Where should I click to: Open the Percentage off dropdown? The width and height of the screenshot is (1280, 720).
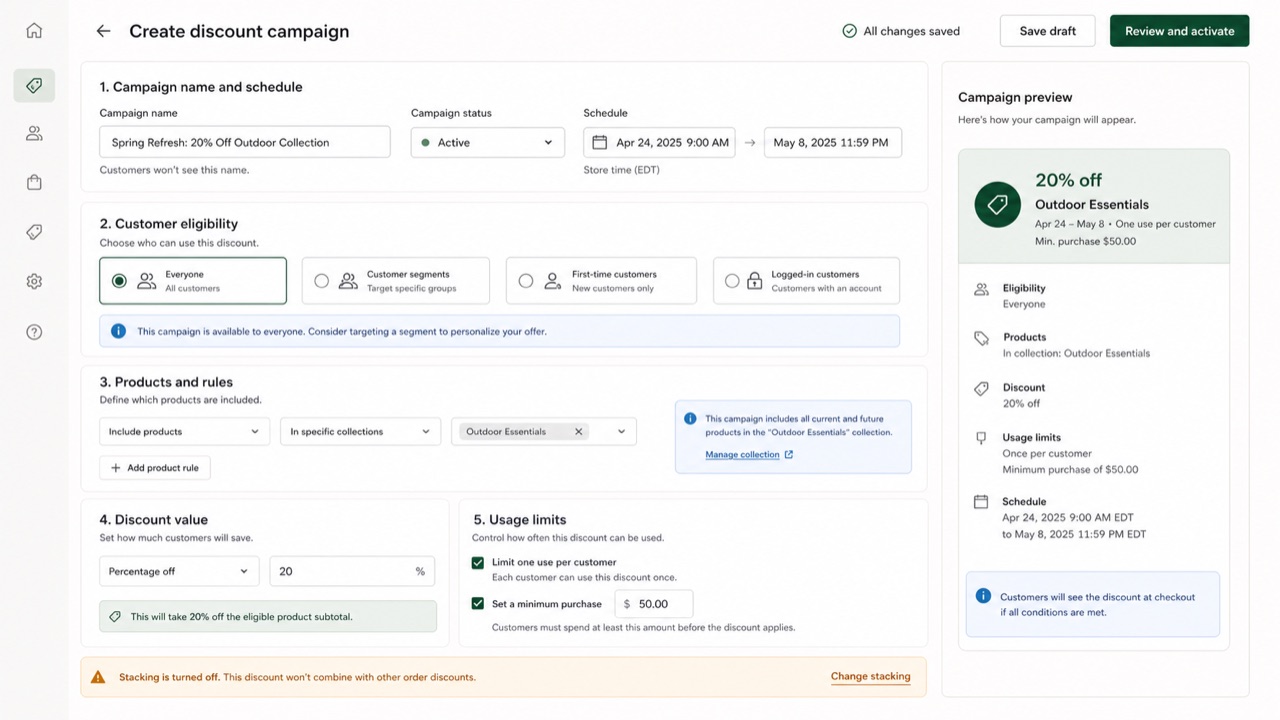tap(179, 571)
